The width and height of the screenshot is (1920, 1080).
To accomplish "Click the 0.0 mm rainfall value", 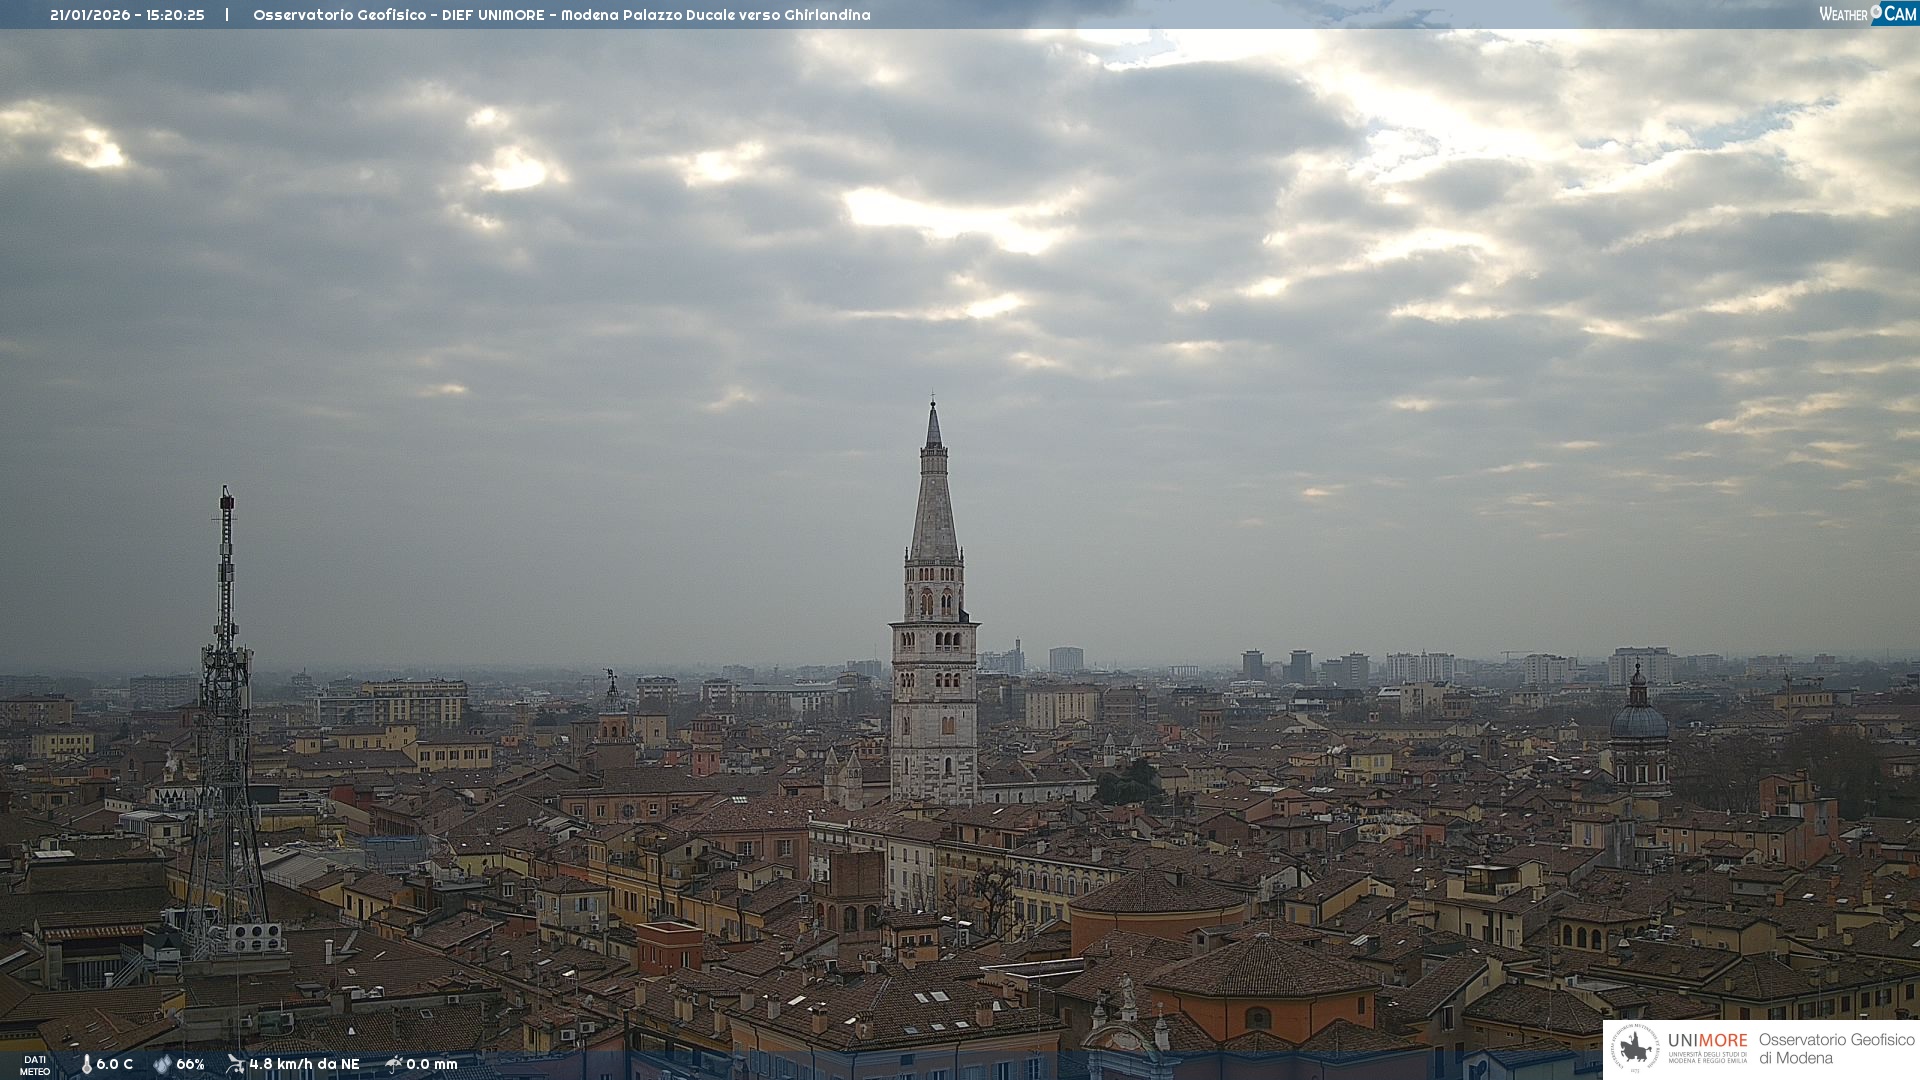I will point(431,1064).
